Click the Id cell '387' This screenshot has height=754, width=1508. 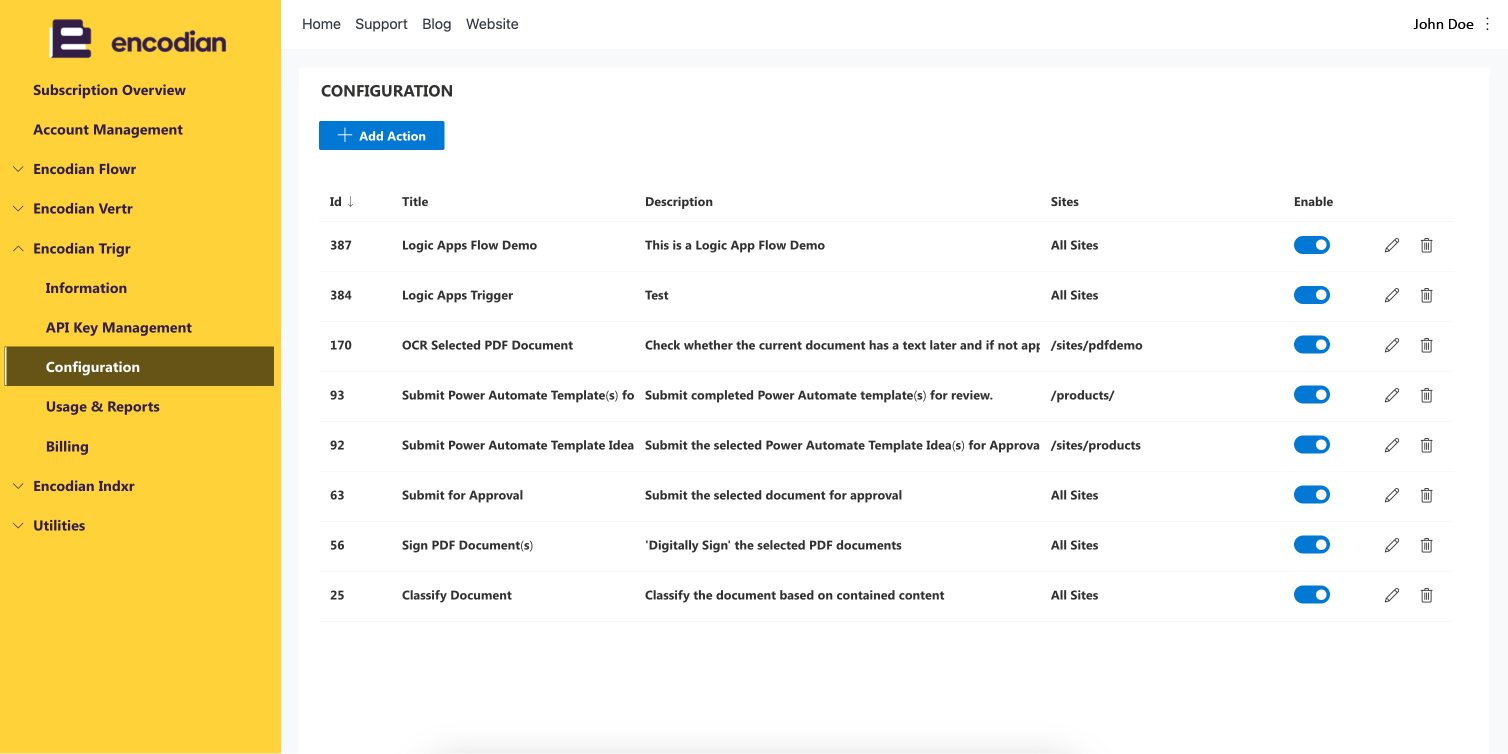pos(341,245)
